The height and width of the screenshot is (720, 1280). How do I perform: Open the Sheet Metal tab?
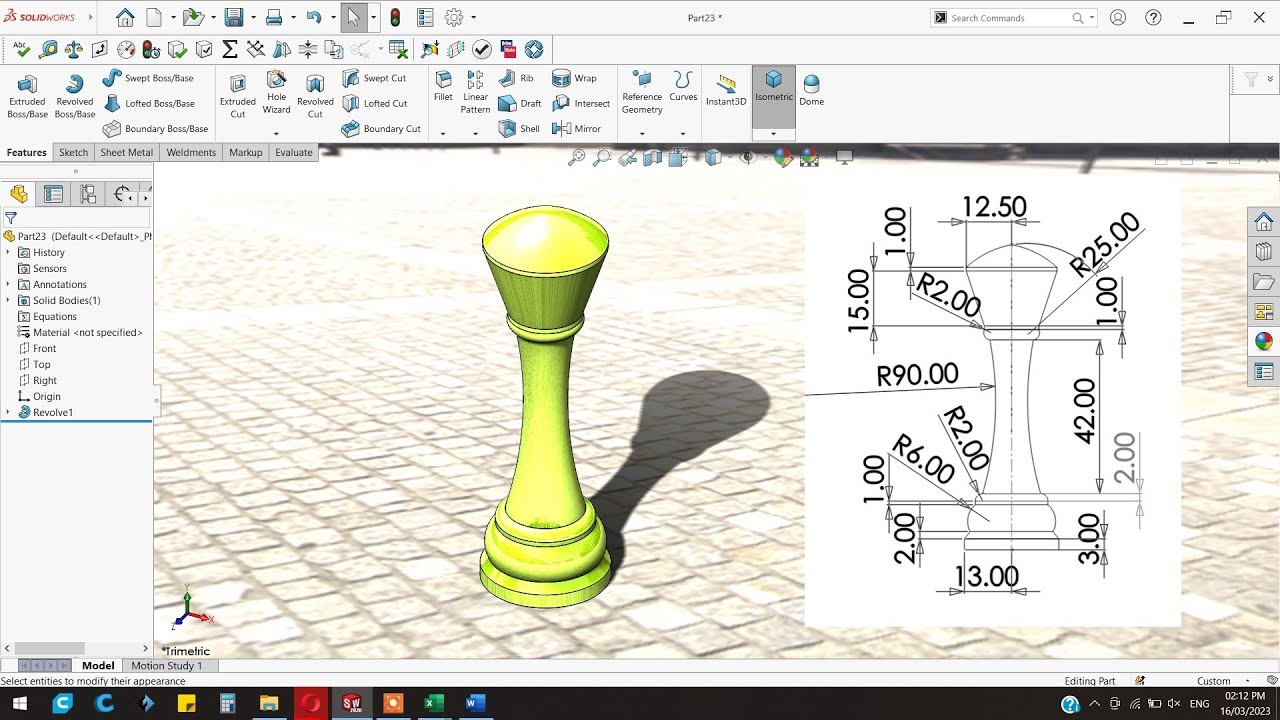tap(127, 152)
